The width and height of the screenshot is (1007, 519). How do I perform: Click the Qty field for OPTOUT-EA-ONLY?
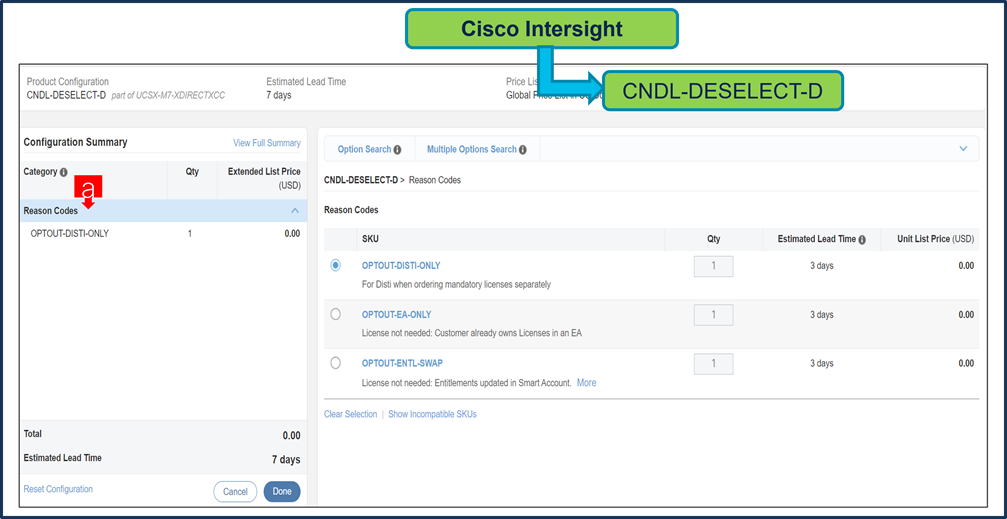[x=714, y=315]
